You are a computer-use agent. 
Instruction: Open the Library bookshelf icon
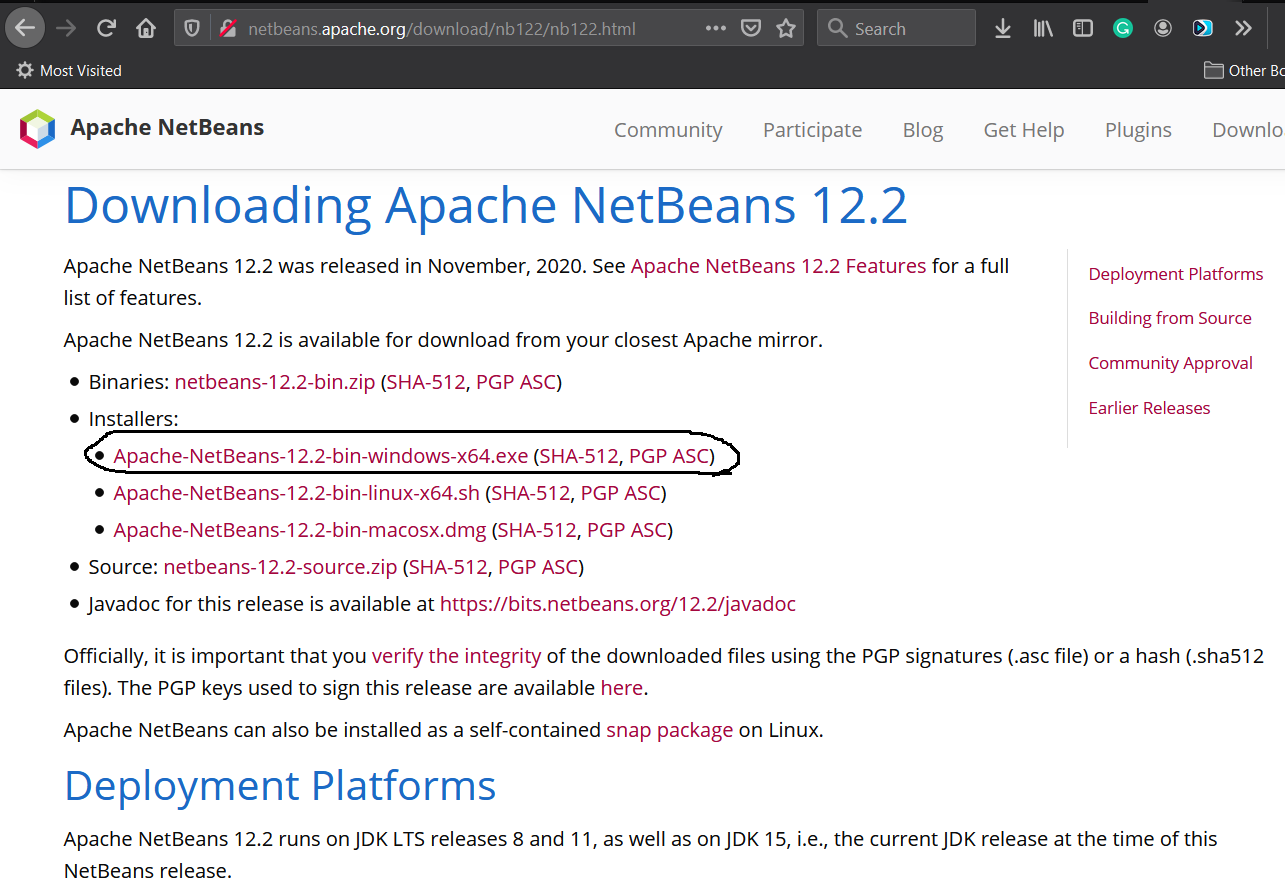pyautogui.click(x=1043, y=28)
